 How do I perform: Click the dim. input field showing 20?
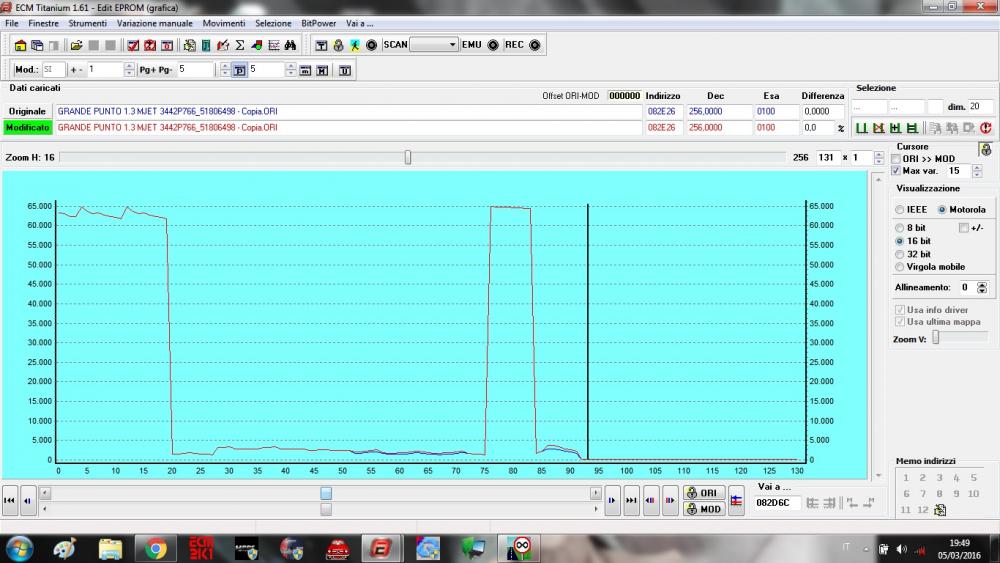tap(980, 106)
